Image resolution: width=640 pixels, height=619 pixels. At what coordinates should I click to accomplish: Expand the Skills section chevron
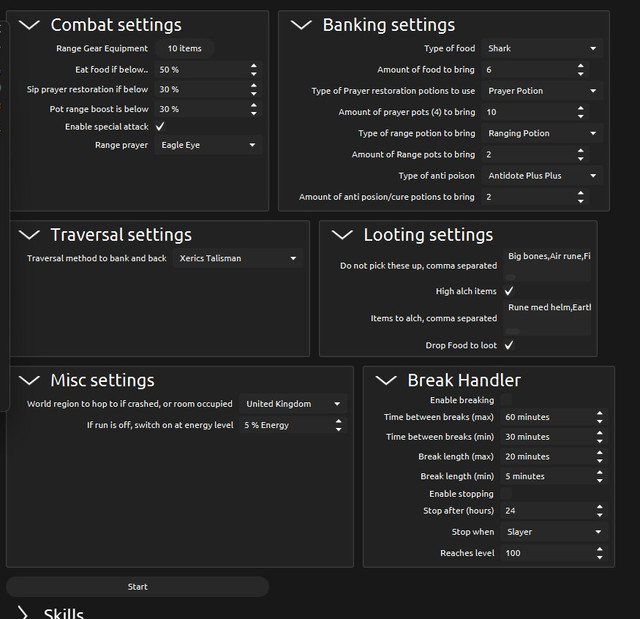(x=24, y=613)
